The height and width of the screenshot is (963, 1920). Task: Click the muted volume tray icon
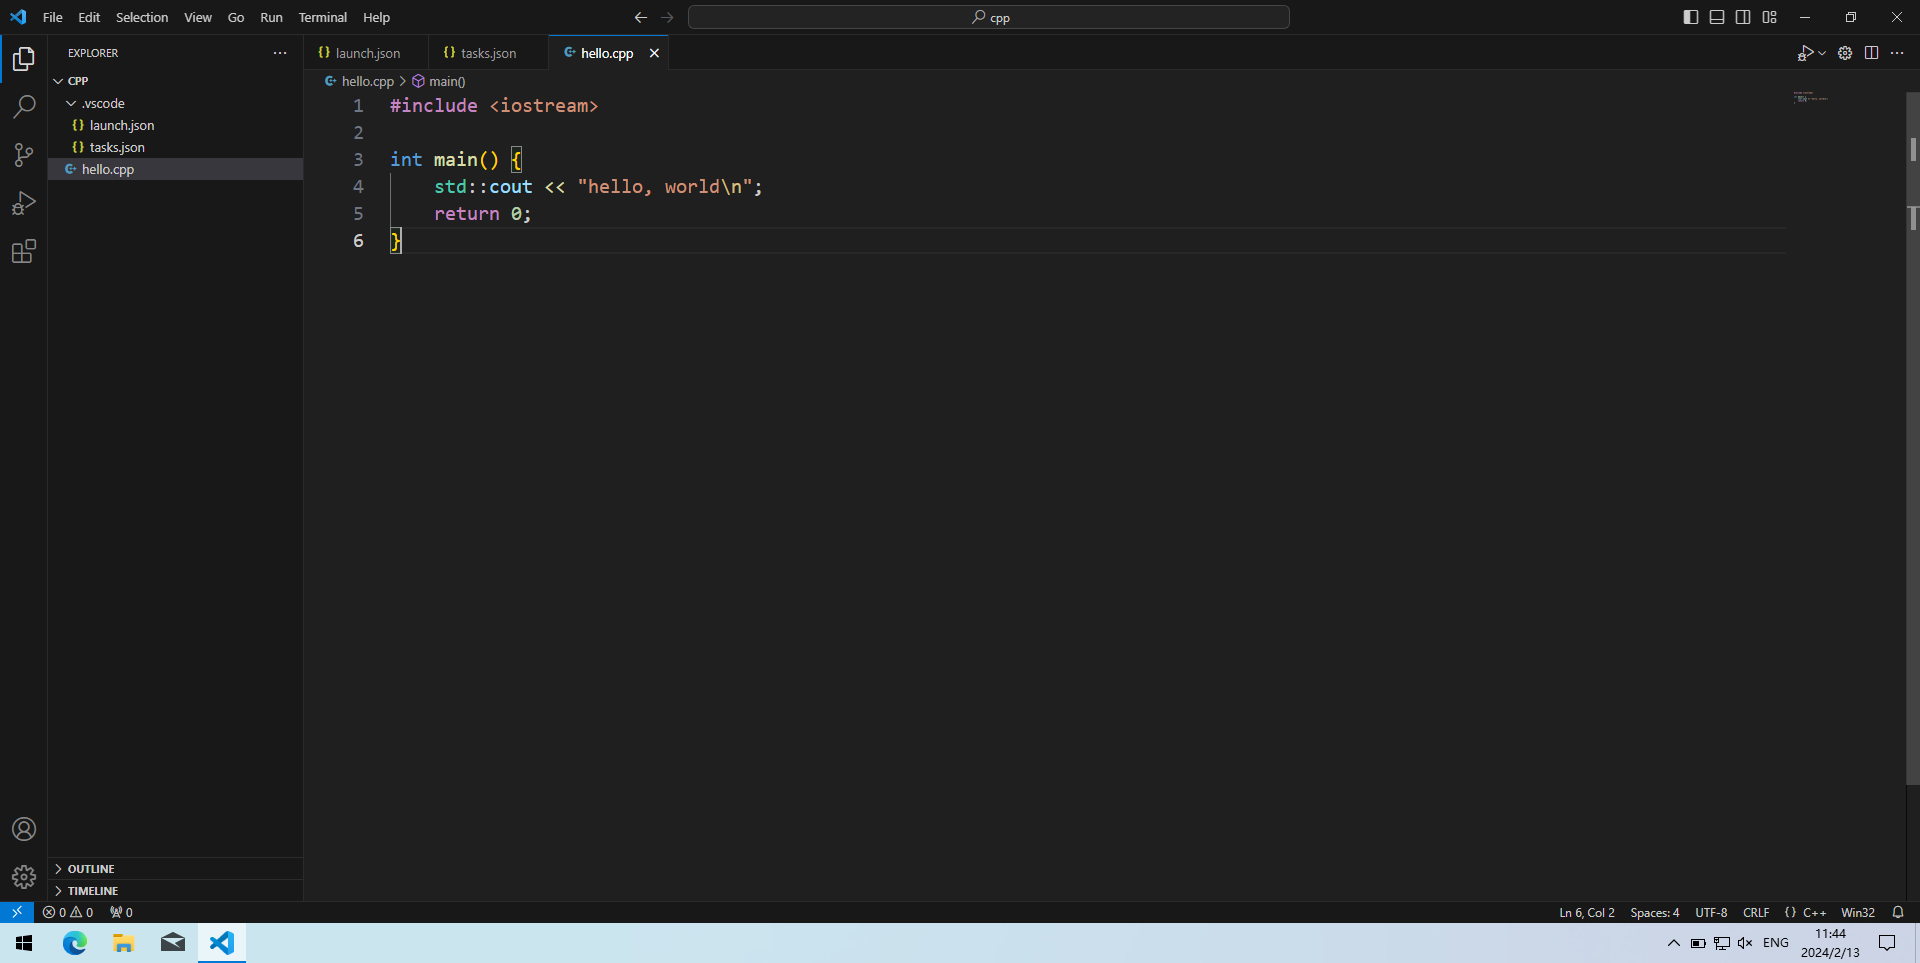click(x=1745, y=943)
